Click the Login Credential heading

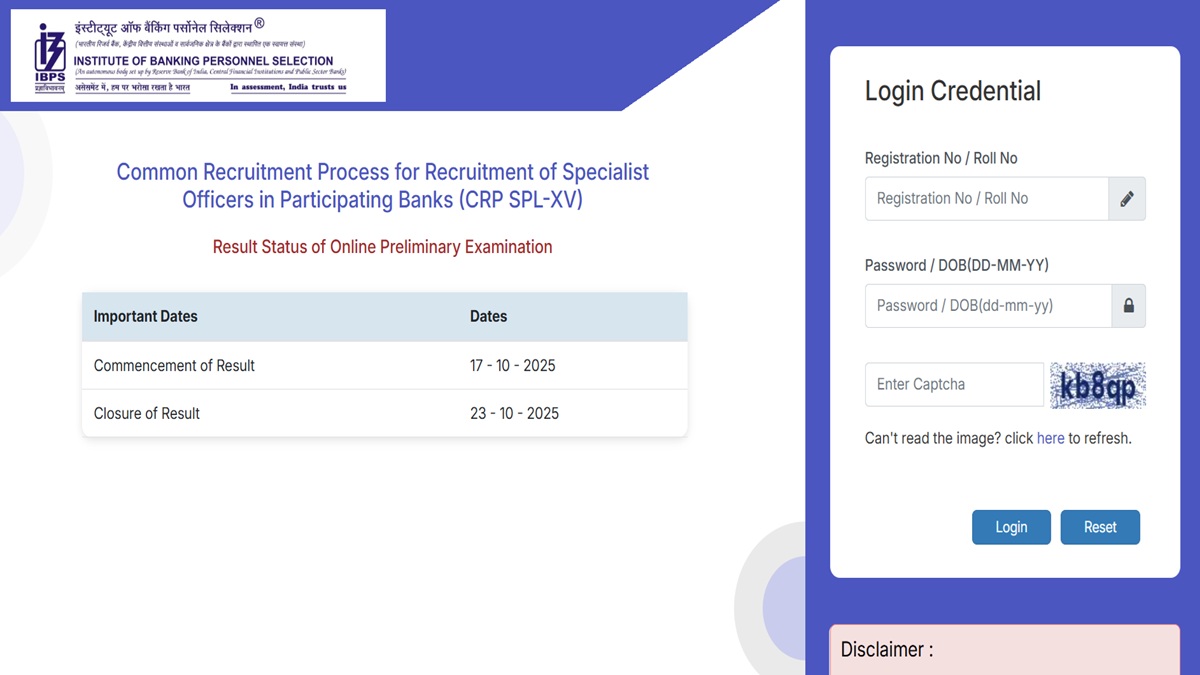click(952, 91)
